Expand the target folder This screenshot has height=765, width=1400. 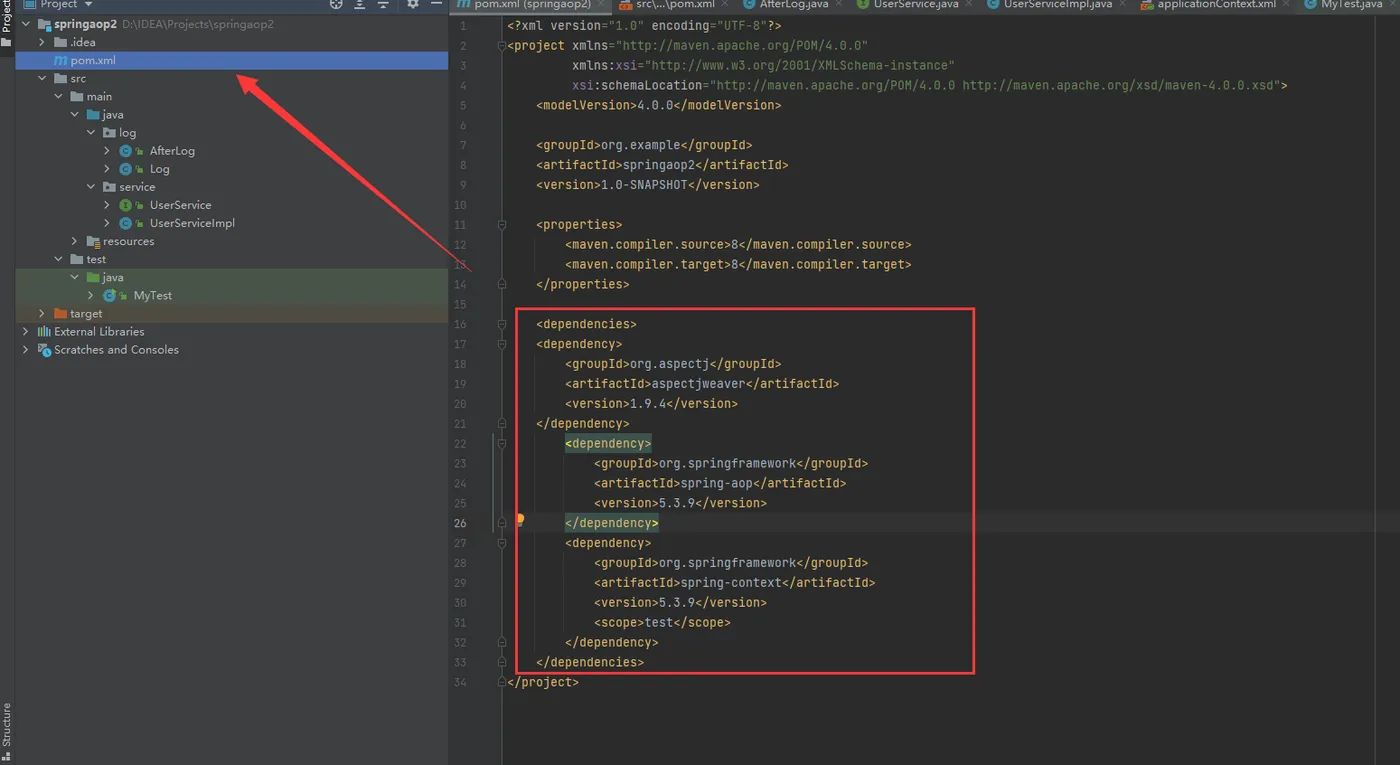click(x=42, y=313)
